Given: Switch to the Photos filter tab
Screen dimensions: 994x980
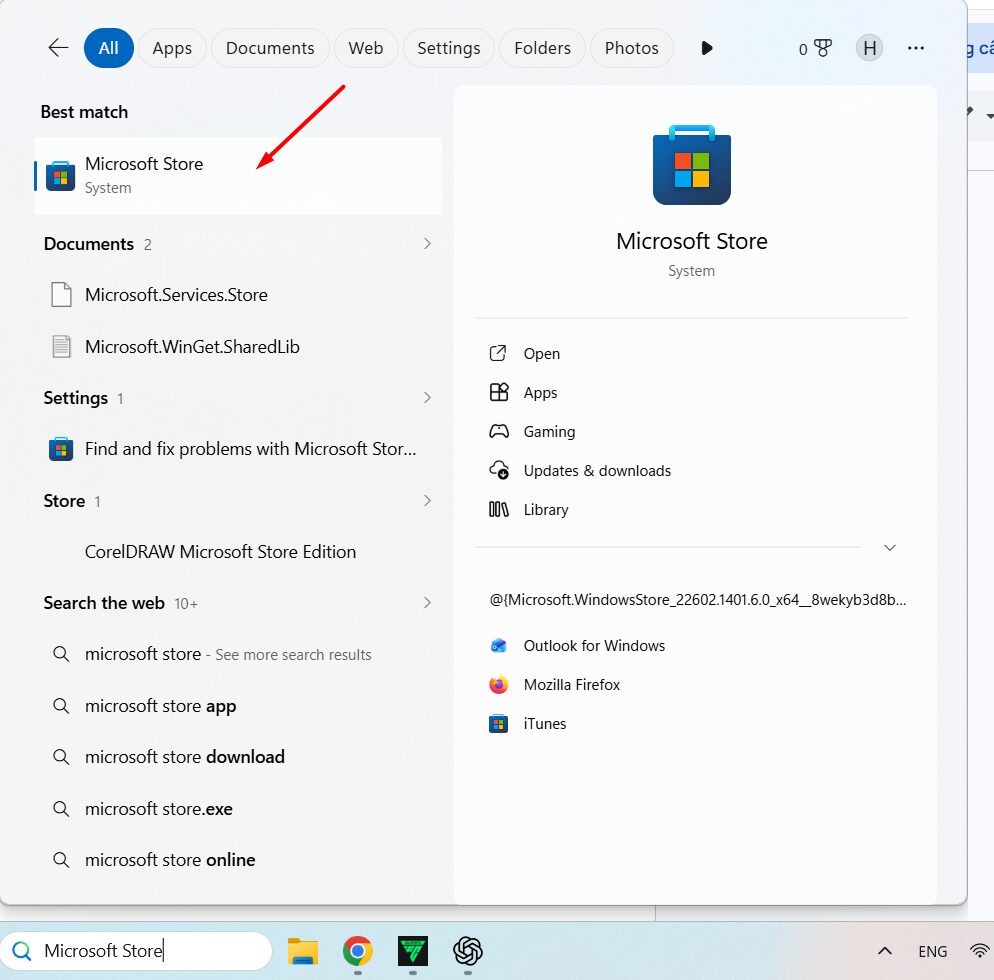Looking at the screenshot, I should 631,48.
